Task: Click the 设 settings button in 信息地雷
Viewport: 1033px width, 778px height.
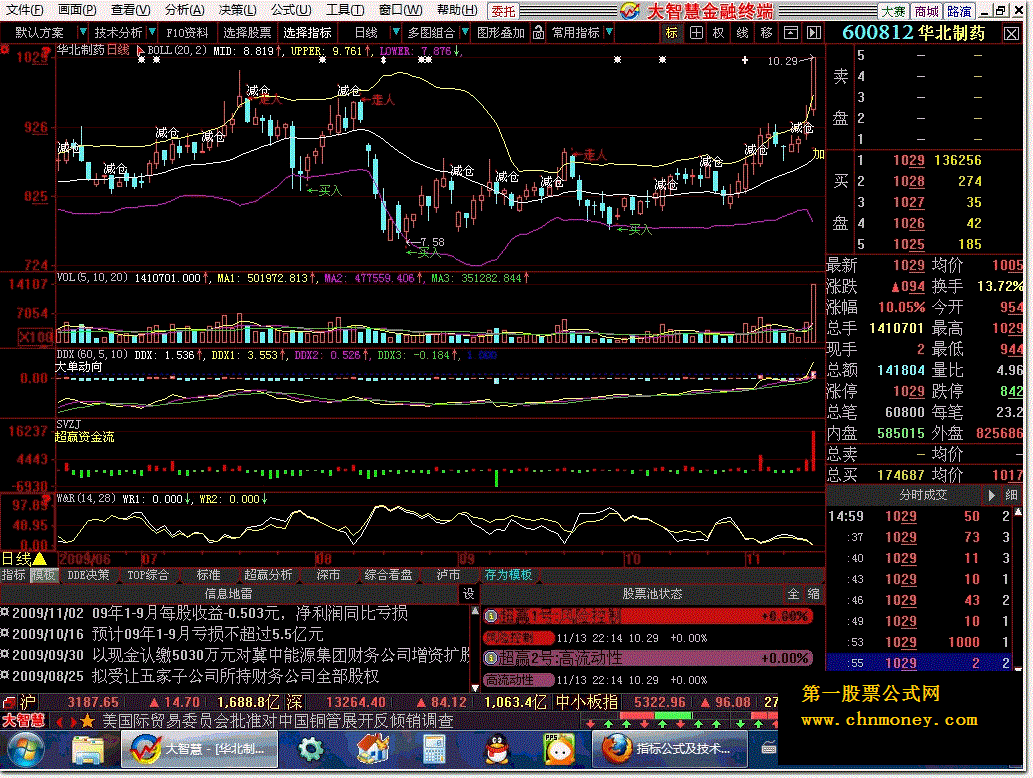Action: (x=468, y=594)
